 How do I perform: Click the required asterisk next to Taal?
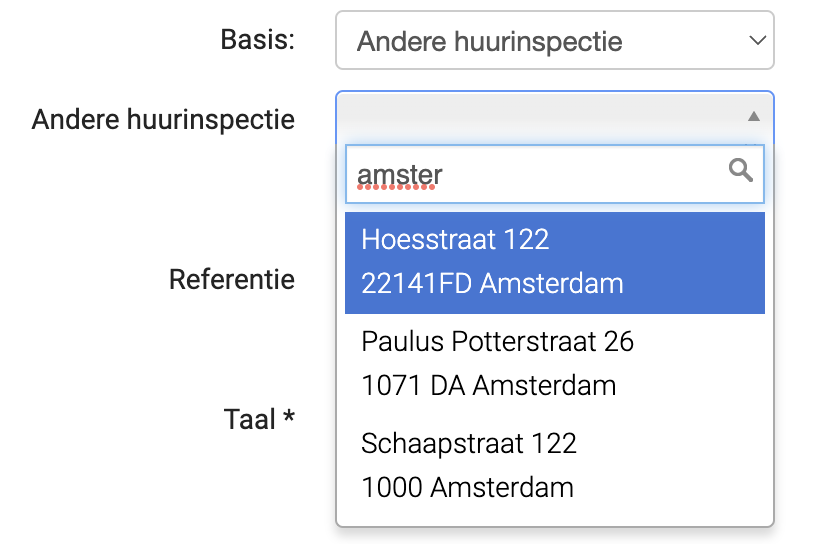coord(289,418)
